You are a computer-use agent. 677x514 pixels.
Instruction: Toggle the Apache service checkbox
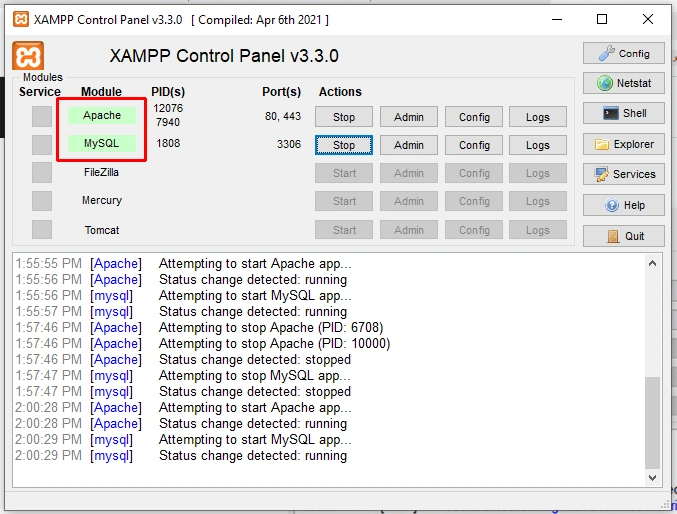(42, 117)
